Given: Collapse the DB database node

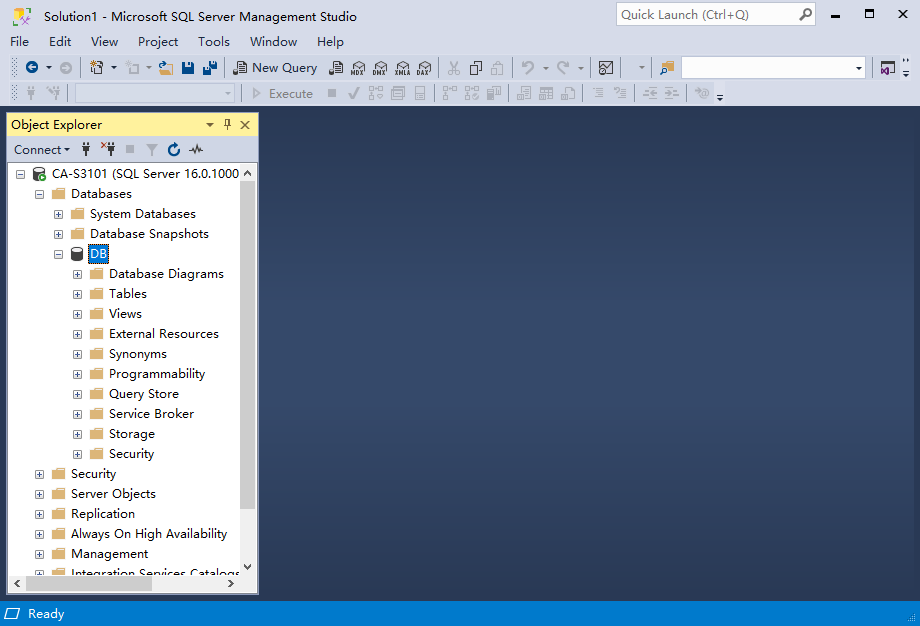Looking at the screenshot, I should coord(59,254).
